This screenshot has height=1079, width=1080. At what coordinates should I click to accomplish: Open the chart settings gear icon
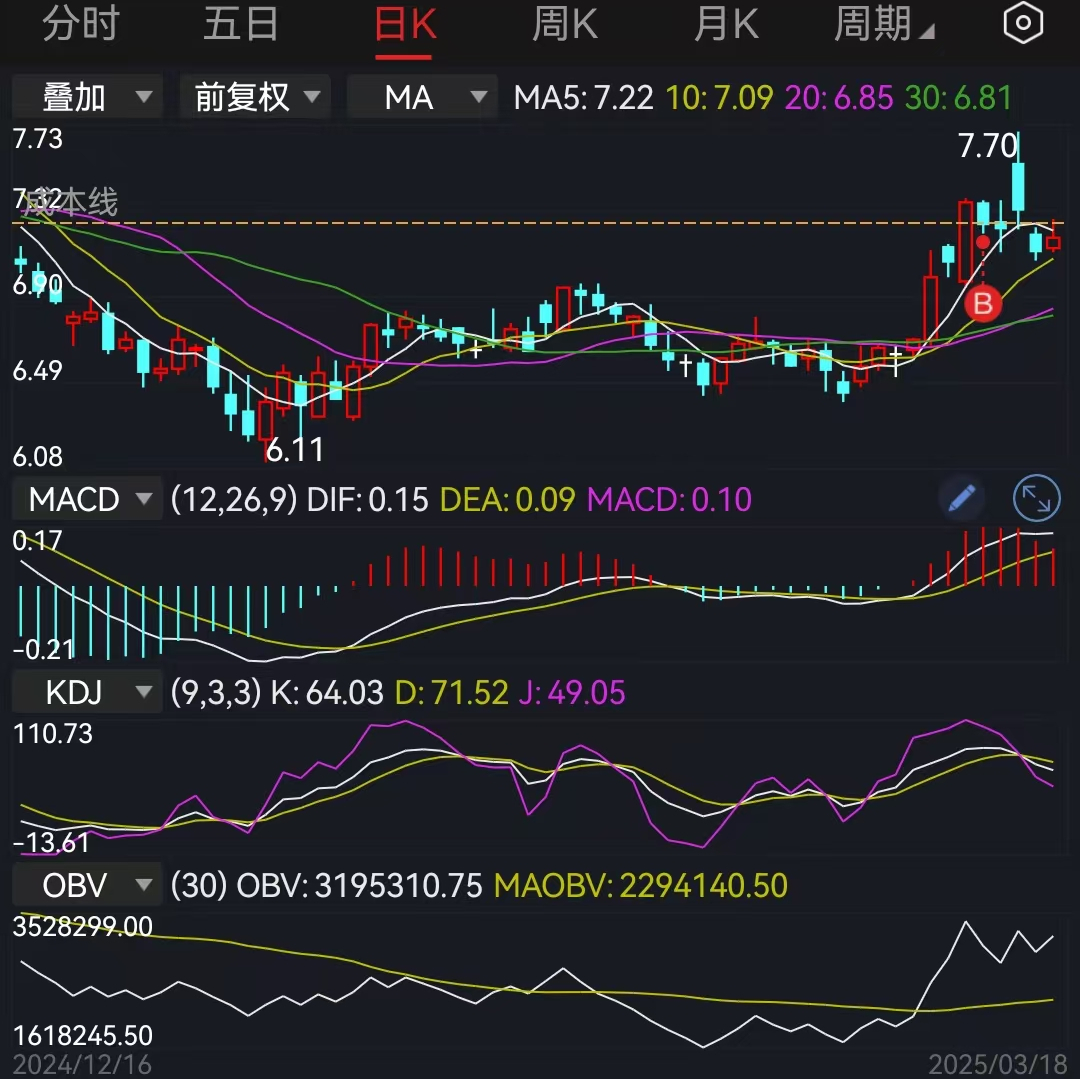tap(1023, 22)
